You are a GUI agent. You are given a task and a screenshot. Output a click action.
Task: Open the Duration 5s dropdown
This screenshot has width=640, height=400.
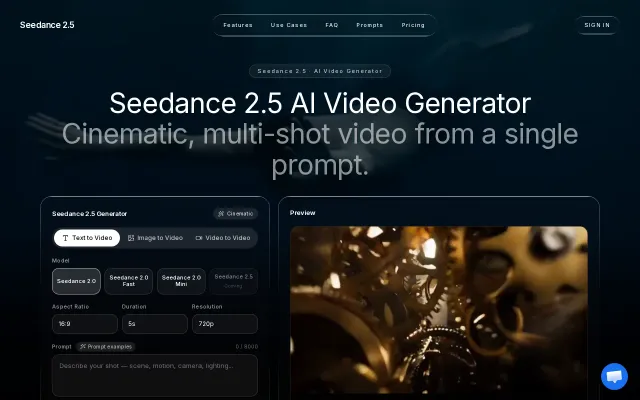pos(155,324)
